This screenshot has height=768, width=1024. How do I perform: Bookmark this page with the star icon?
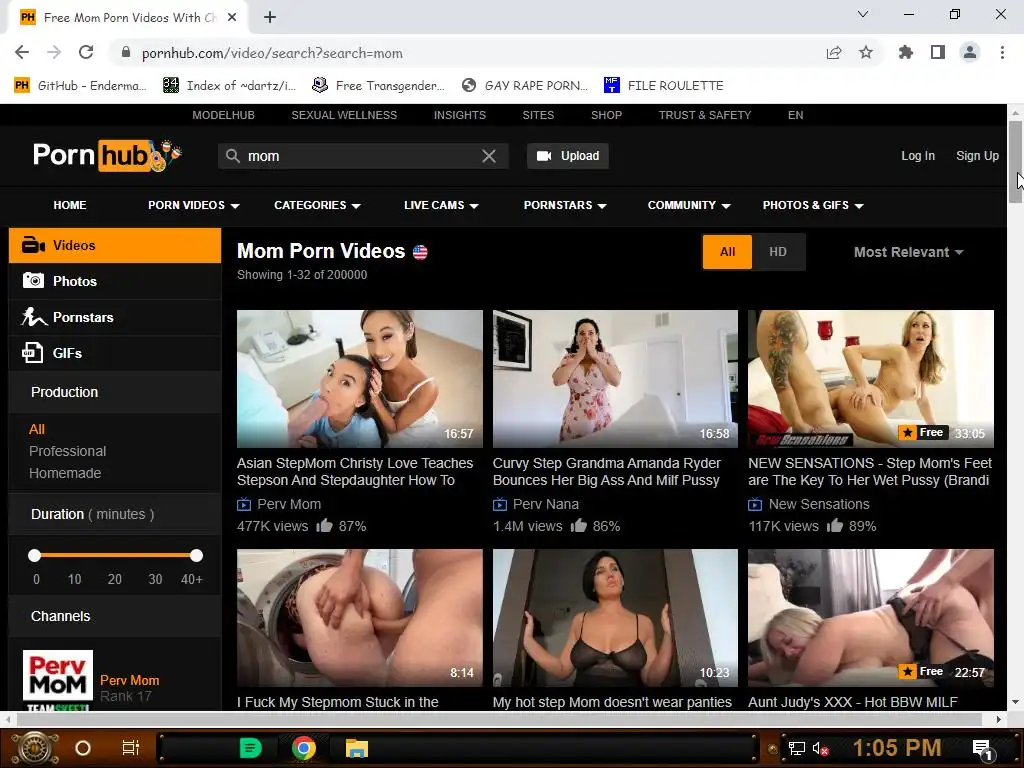(866, 53)
